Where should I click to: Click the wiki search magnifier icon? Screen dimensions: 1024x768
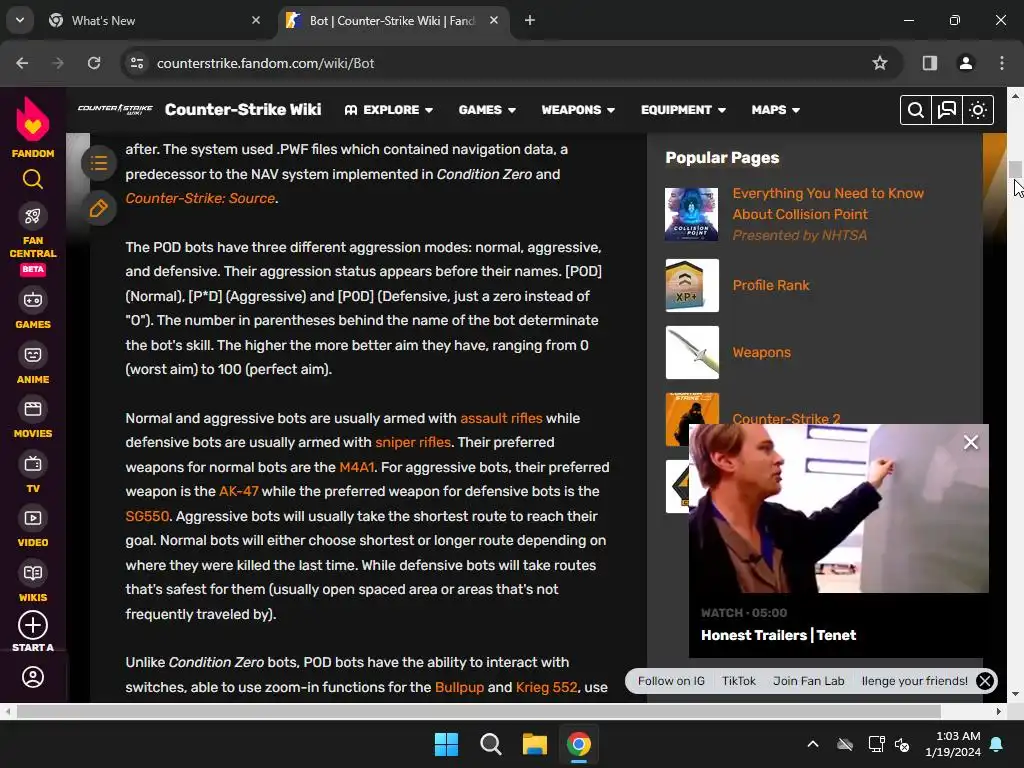pyautogui.click(x=916, y=110)
